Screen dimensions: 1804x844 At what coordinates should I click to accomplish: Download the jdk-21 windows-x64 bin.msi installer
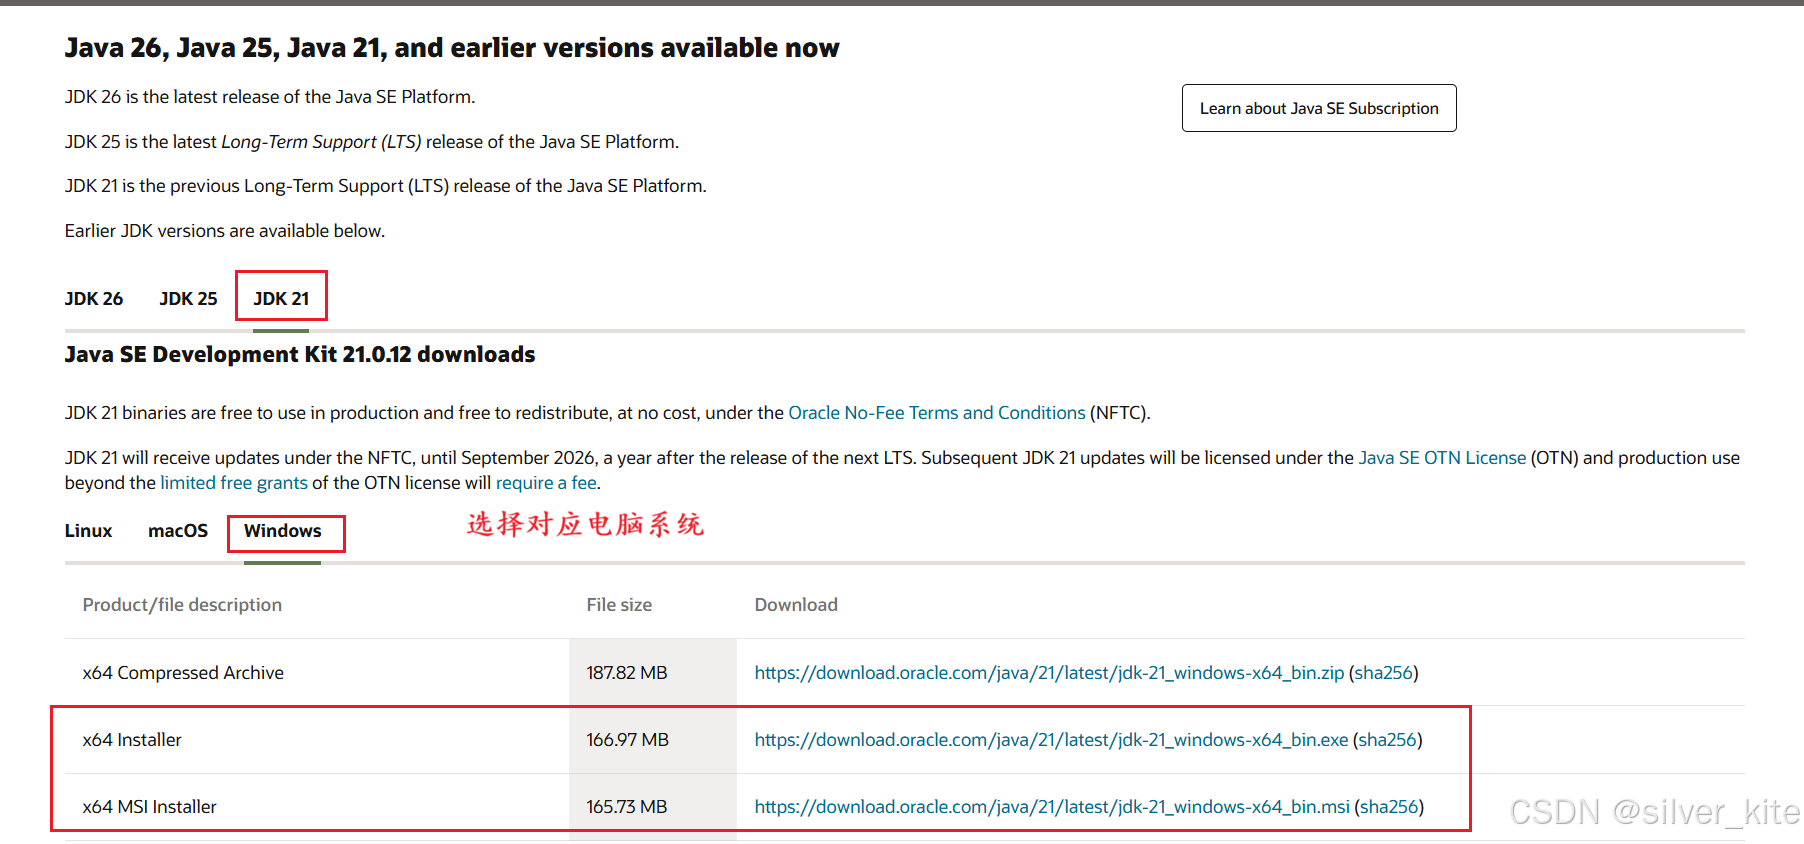click(x=1052, y=807)
